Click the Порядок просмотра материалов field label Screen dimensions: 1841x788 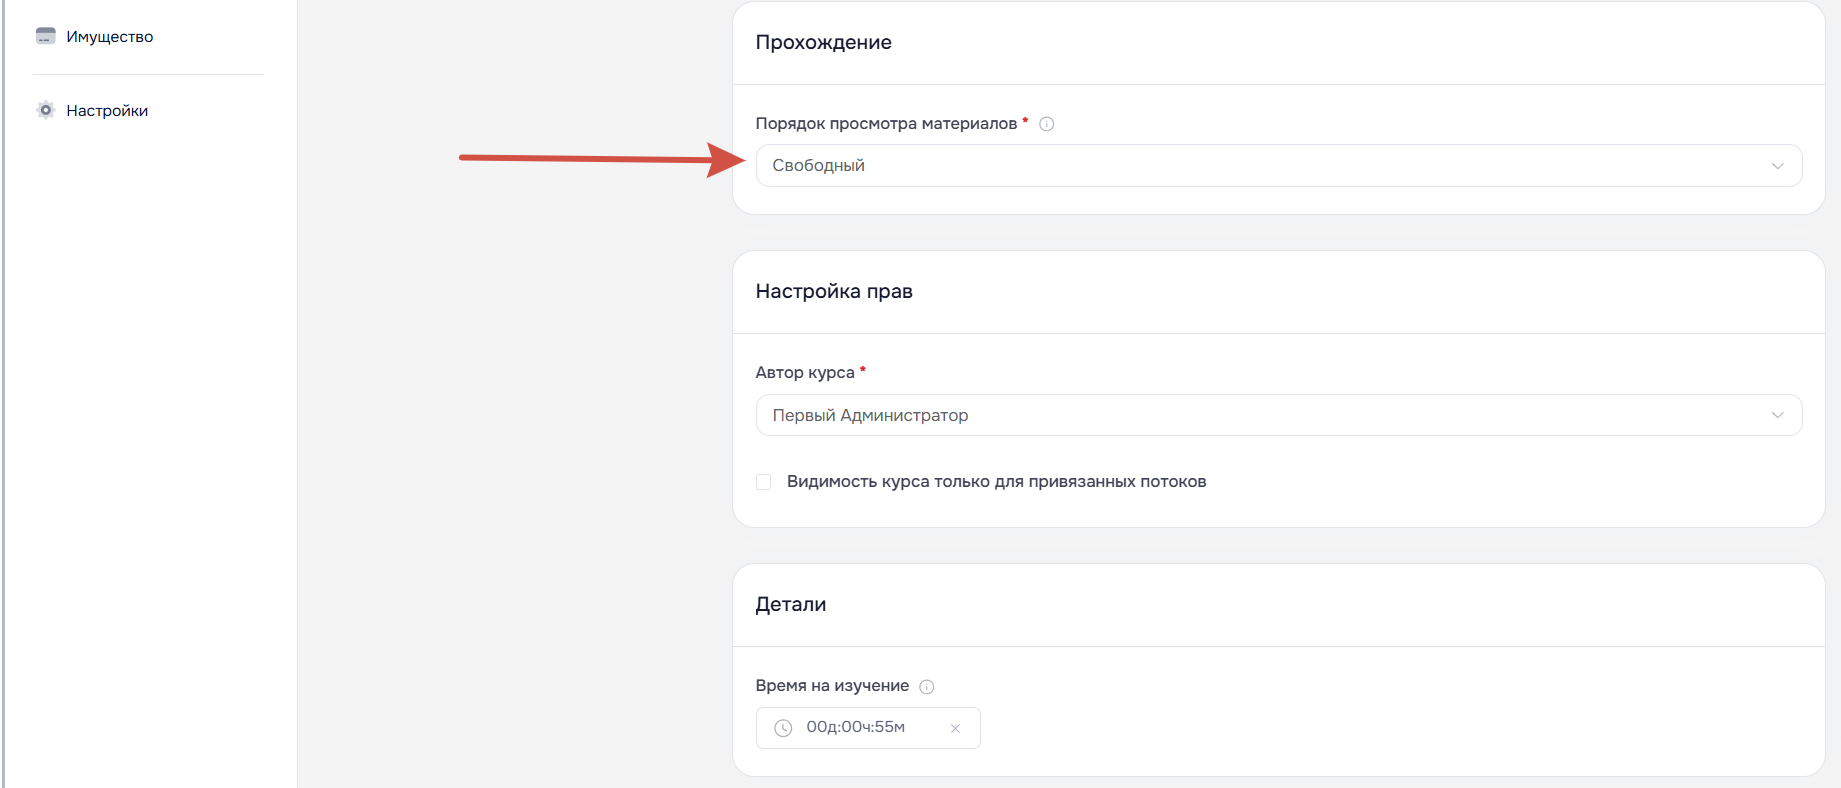[885, 124]
